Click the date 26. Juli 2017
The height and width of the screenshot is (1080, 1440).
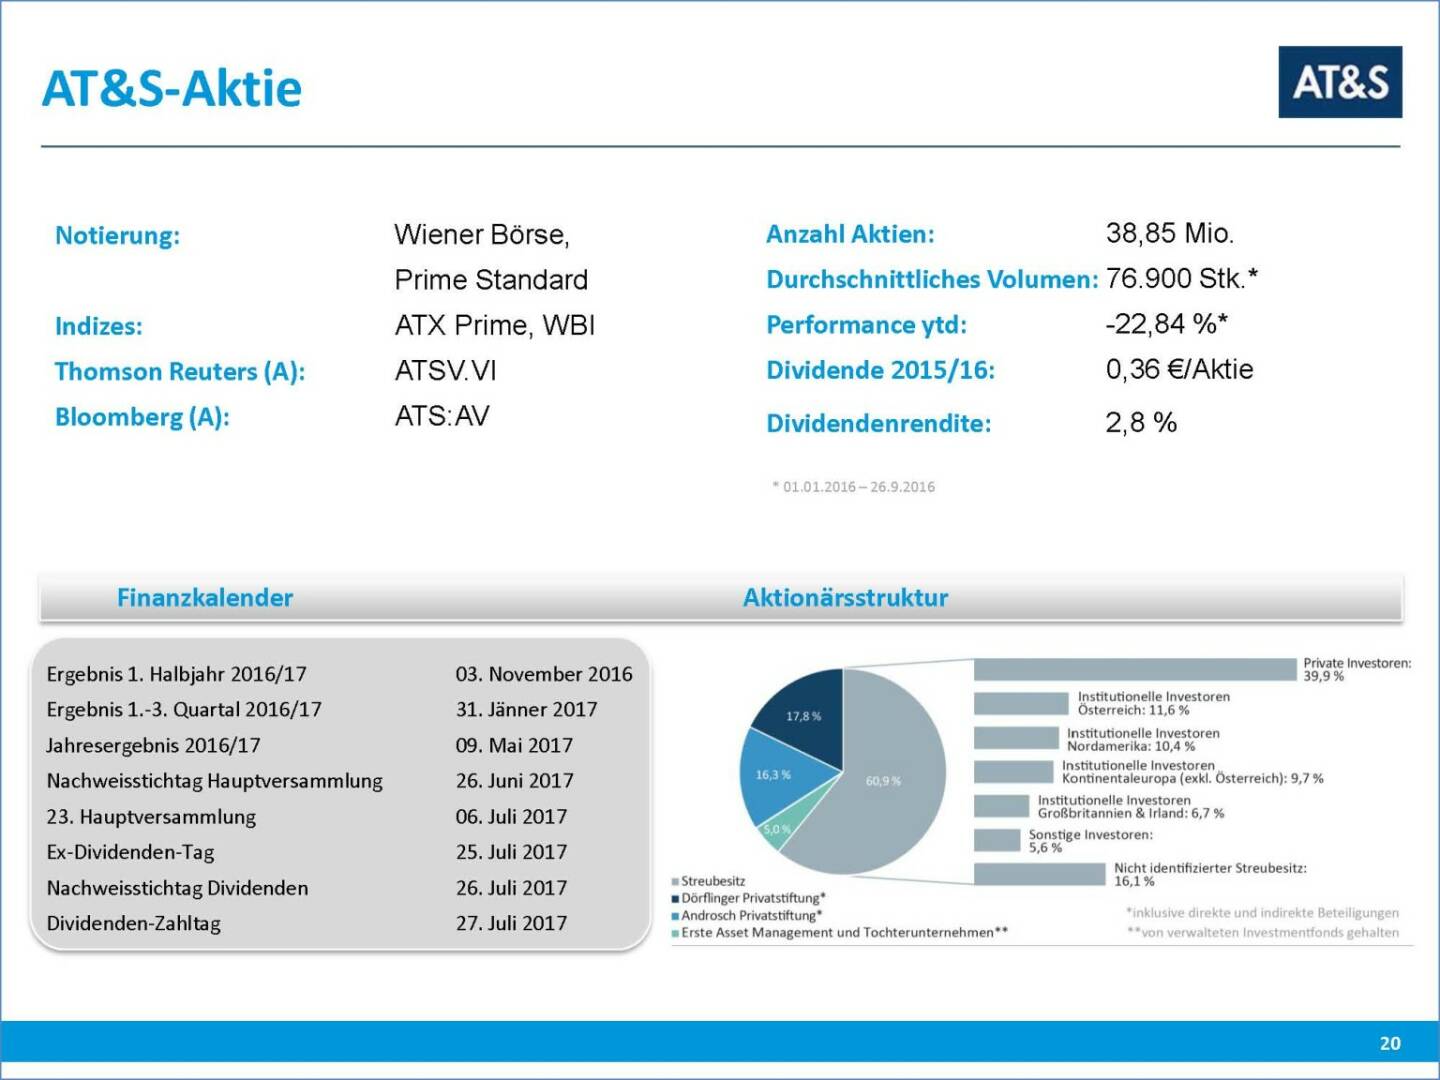(x=511, y=888)
